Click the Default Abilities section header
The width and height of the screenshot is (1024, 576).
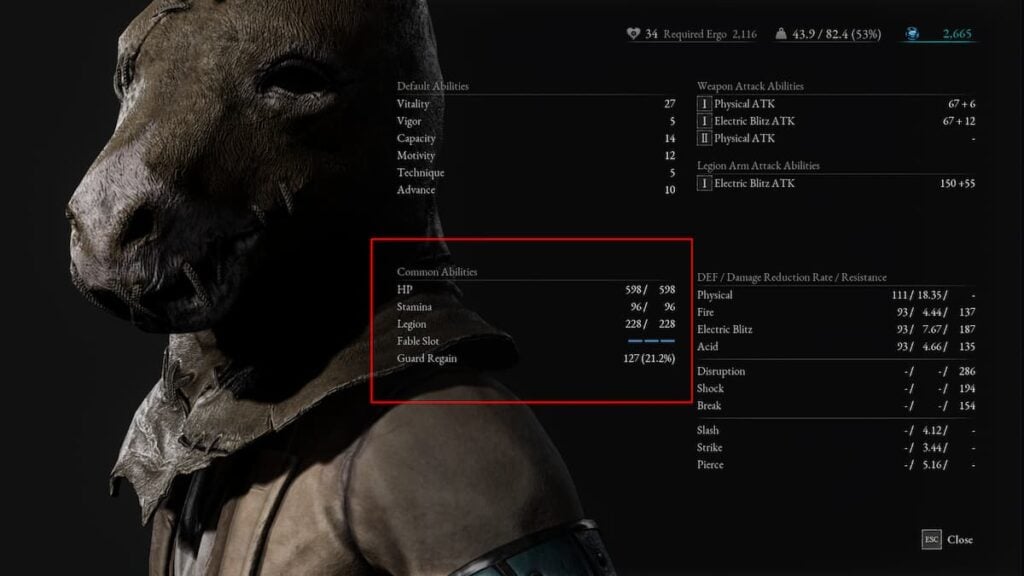click(432, 86)
